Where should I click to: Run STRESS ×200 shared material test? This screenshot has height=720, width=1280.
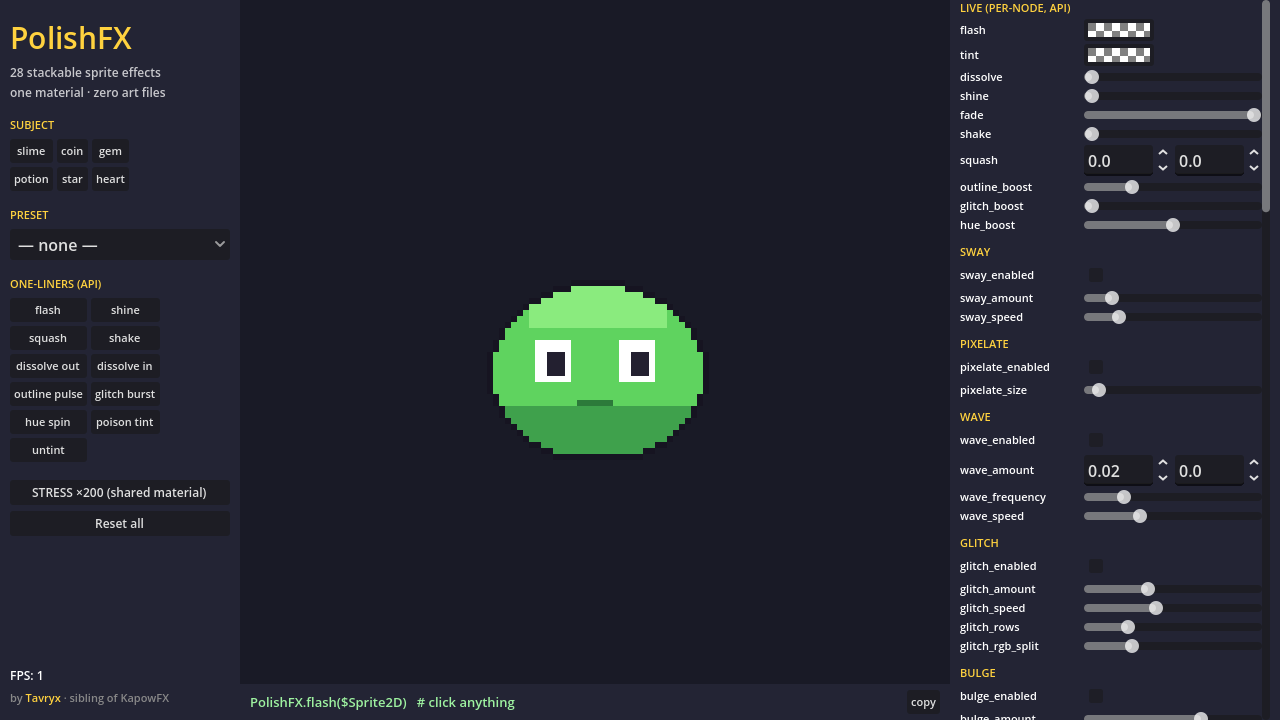[120, 492]
